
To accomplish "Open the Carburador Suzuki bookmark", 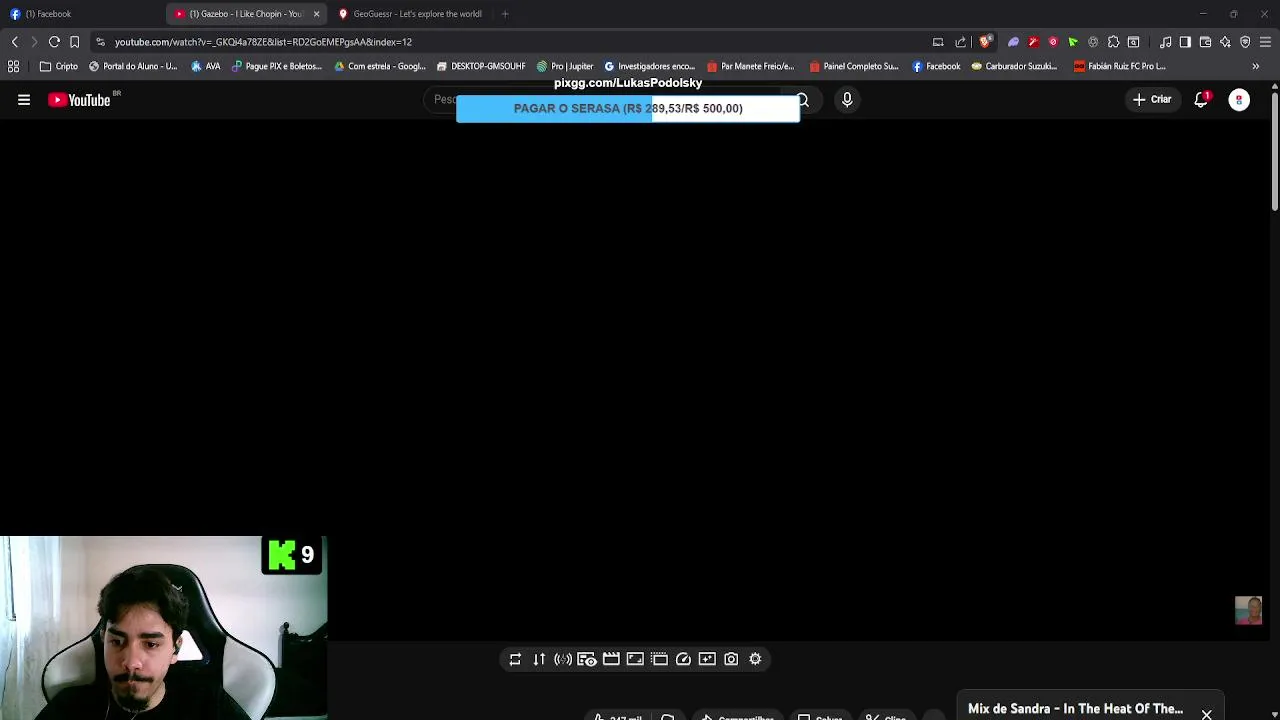I will pyautogui.click(x=1014, y=66).
